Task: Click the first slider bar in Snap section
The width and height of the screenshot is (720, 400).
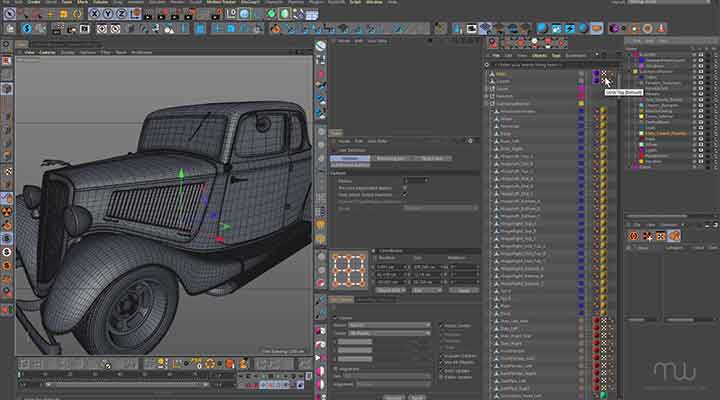Action: (355, 342)
